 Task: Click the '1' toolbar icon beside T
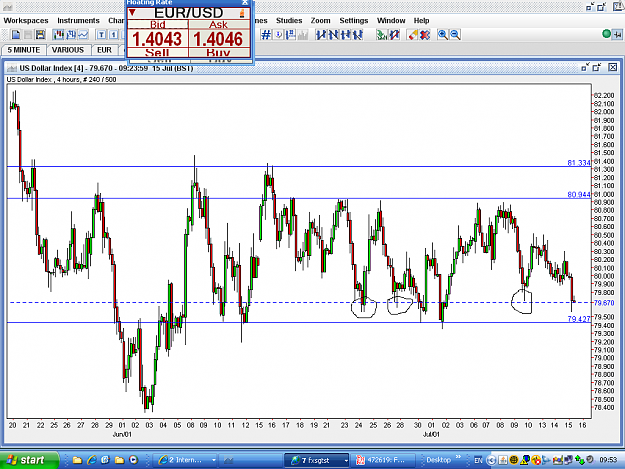[114, 35]
